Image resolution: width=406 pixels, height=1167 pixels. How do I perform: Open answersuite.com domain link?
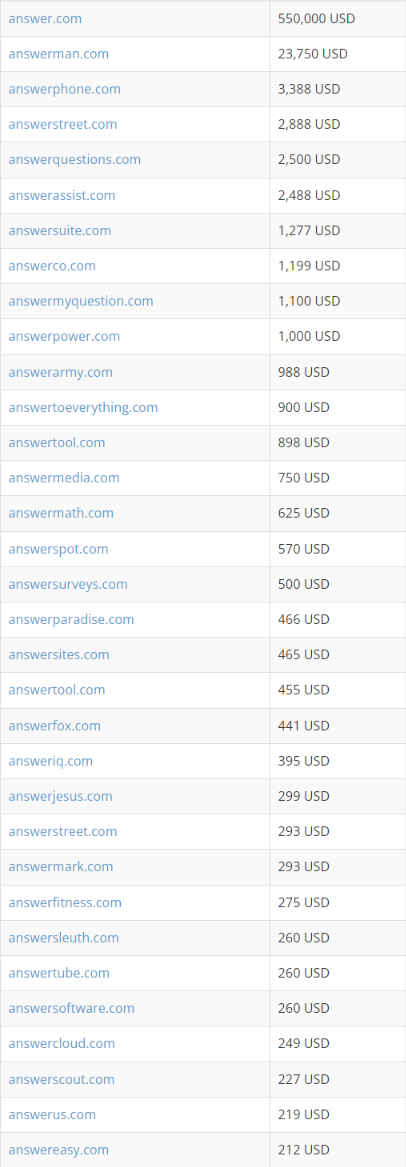pyautogui.click(x=59, y=231)
